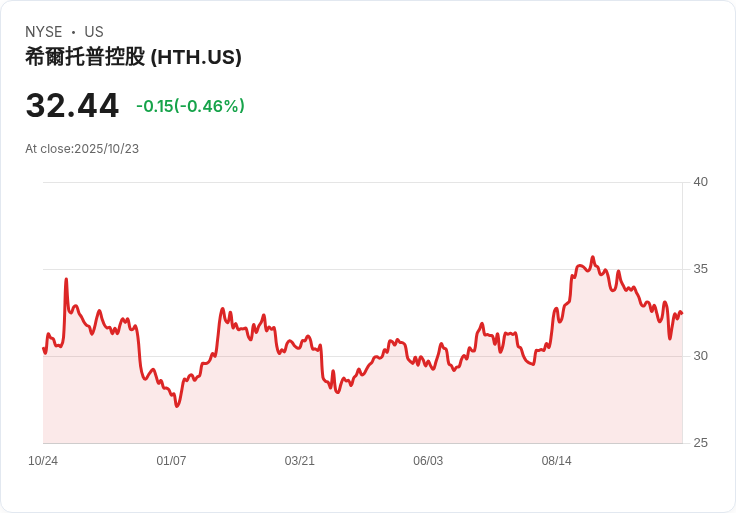Viewport: 736px width, 513px height.
Task: Select the green -0.15(-0.46%) change value
Action: 190,106
